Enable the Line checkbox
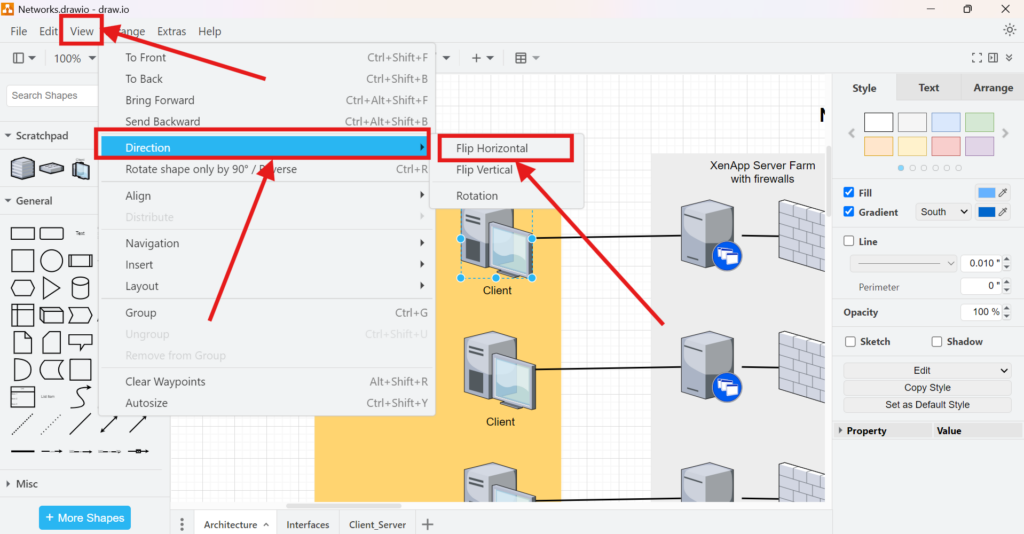The height and width of the screenshot is (534, 1024). [849, 241]
